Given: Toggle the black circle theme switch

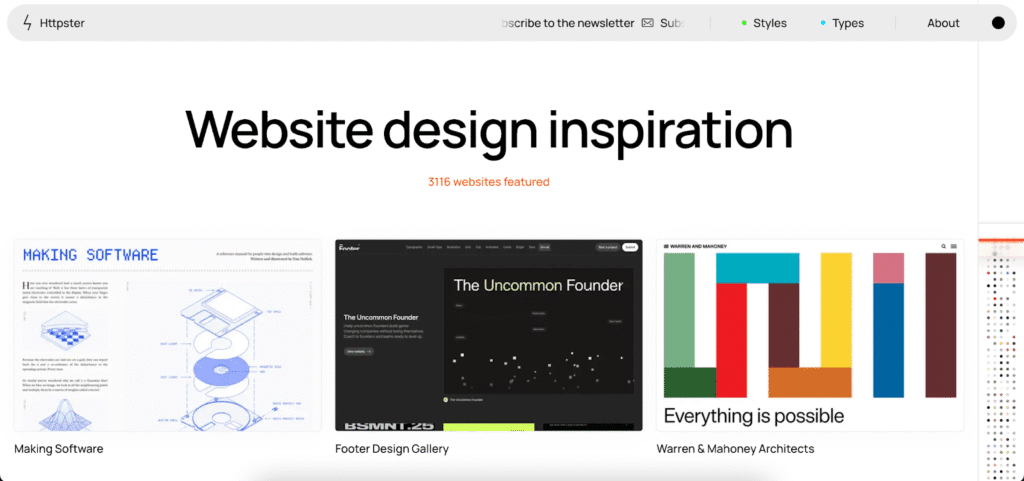Looking at the screenshot, I should (x=997, y=23).
